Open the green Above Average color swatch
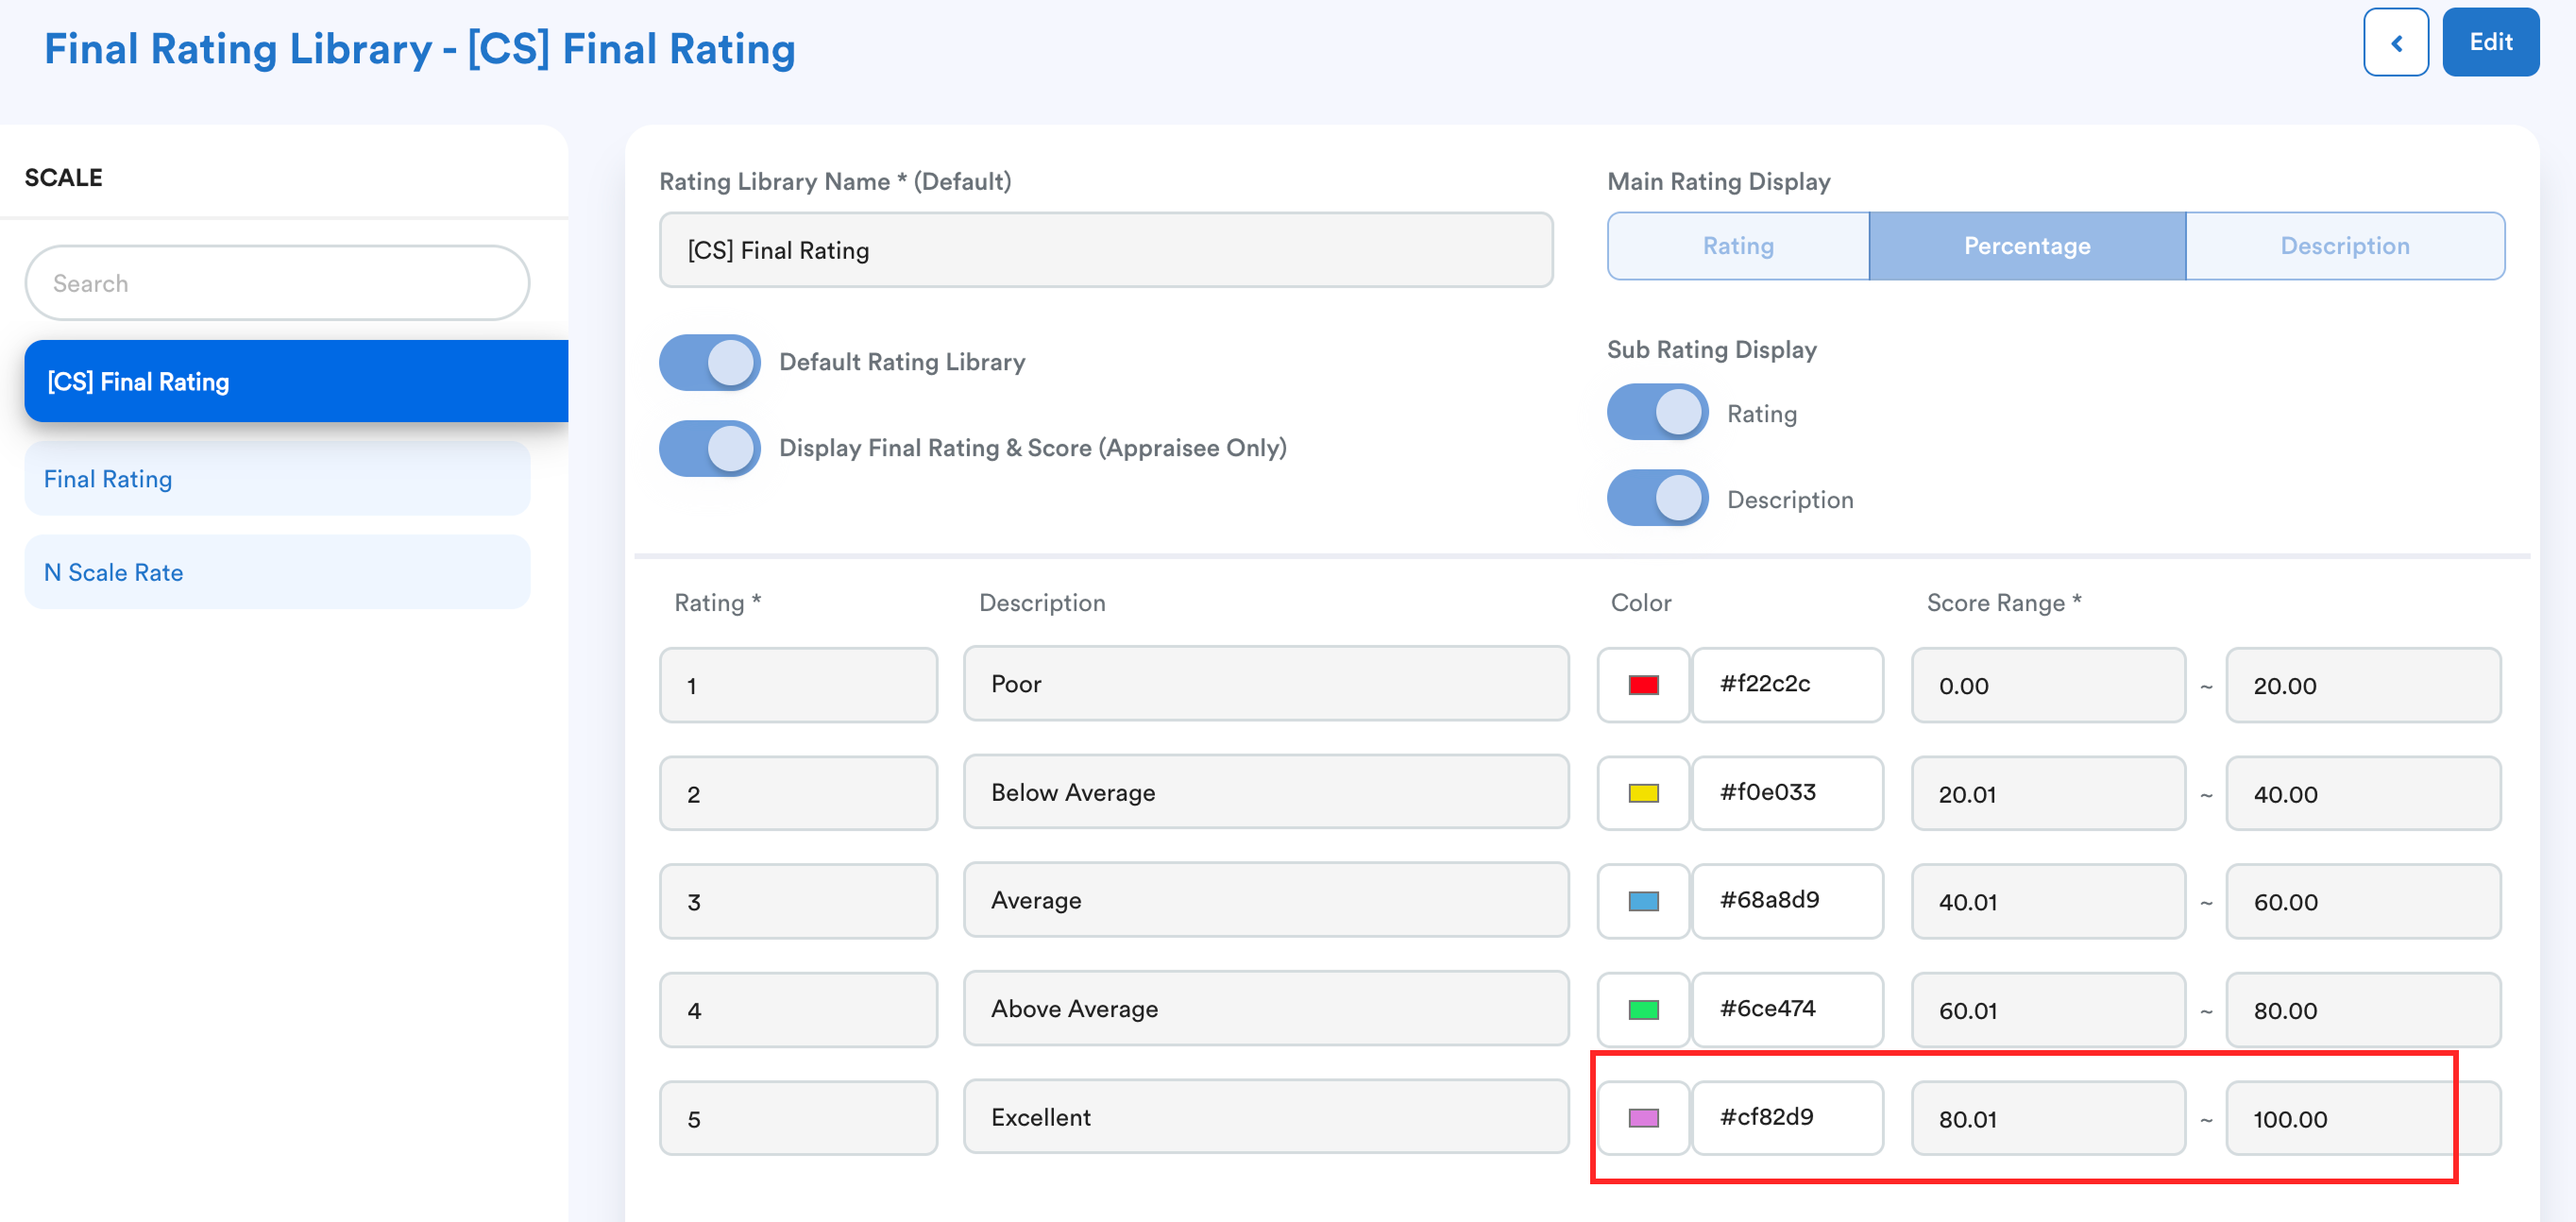This screenshot has width=2576, height=1222. (1643, 1010)
